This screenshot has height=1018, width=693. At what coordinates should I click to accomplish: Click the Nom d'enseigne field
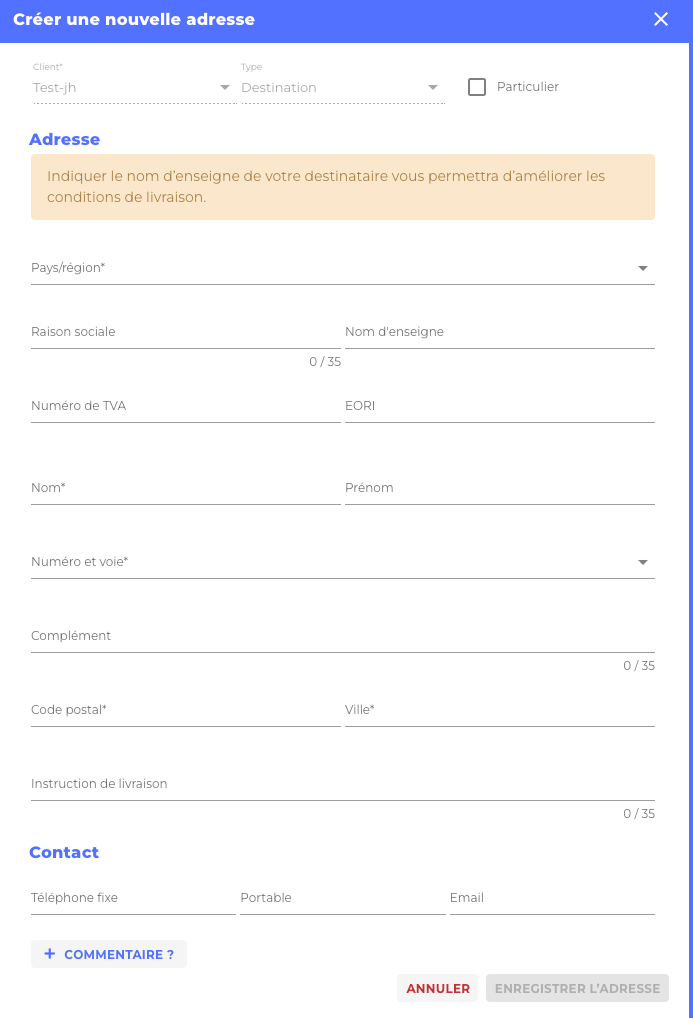[499, 333]
